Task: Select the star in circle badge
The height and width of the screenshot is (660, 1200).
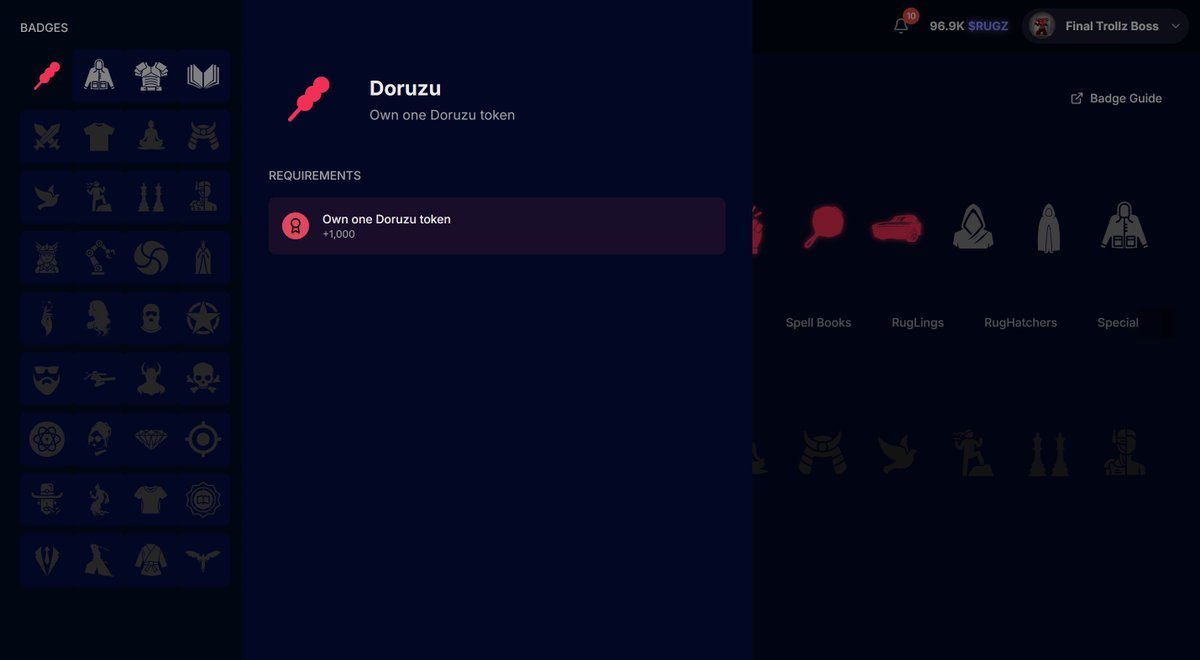Action: click(x=203, y=318)
